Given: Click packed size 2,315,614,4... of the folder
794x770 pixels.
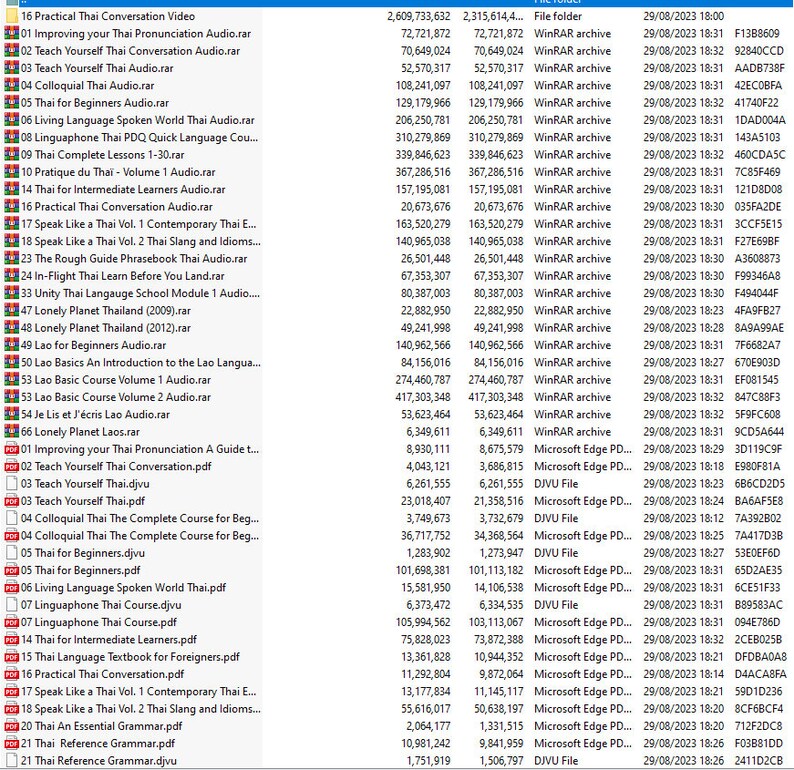Looking at the screenshot, I should pyautogui.click(x=493, y=16).
